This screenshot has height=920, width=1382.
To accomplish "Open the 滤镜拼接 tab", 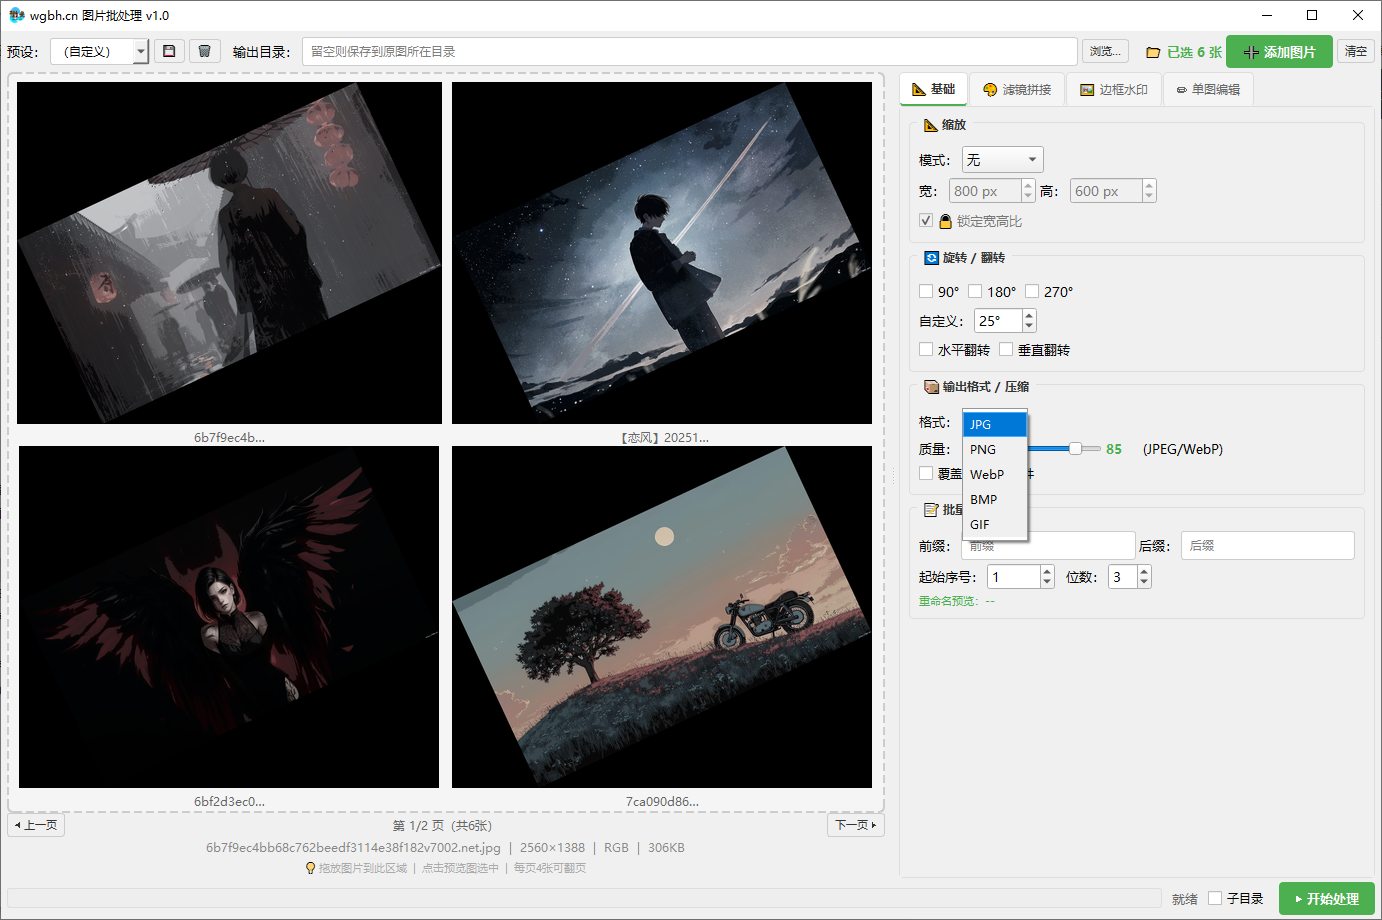I will click(1017, 89).
